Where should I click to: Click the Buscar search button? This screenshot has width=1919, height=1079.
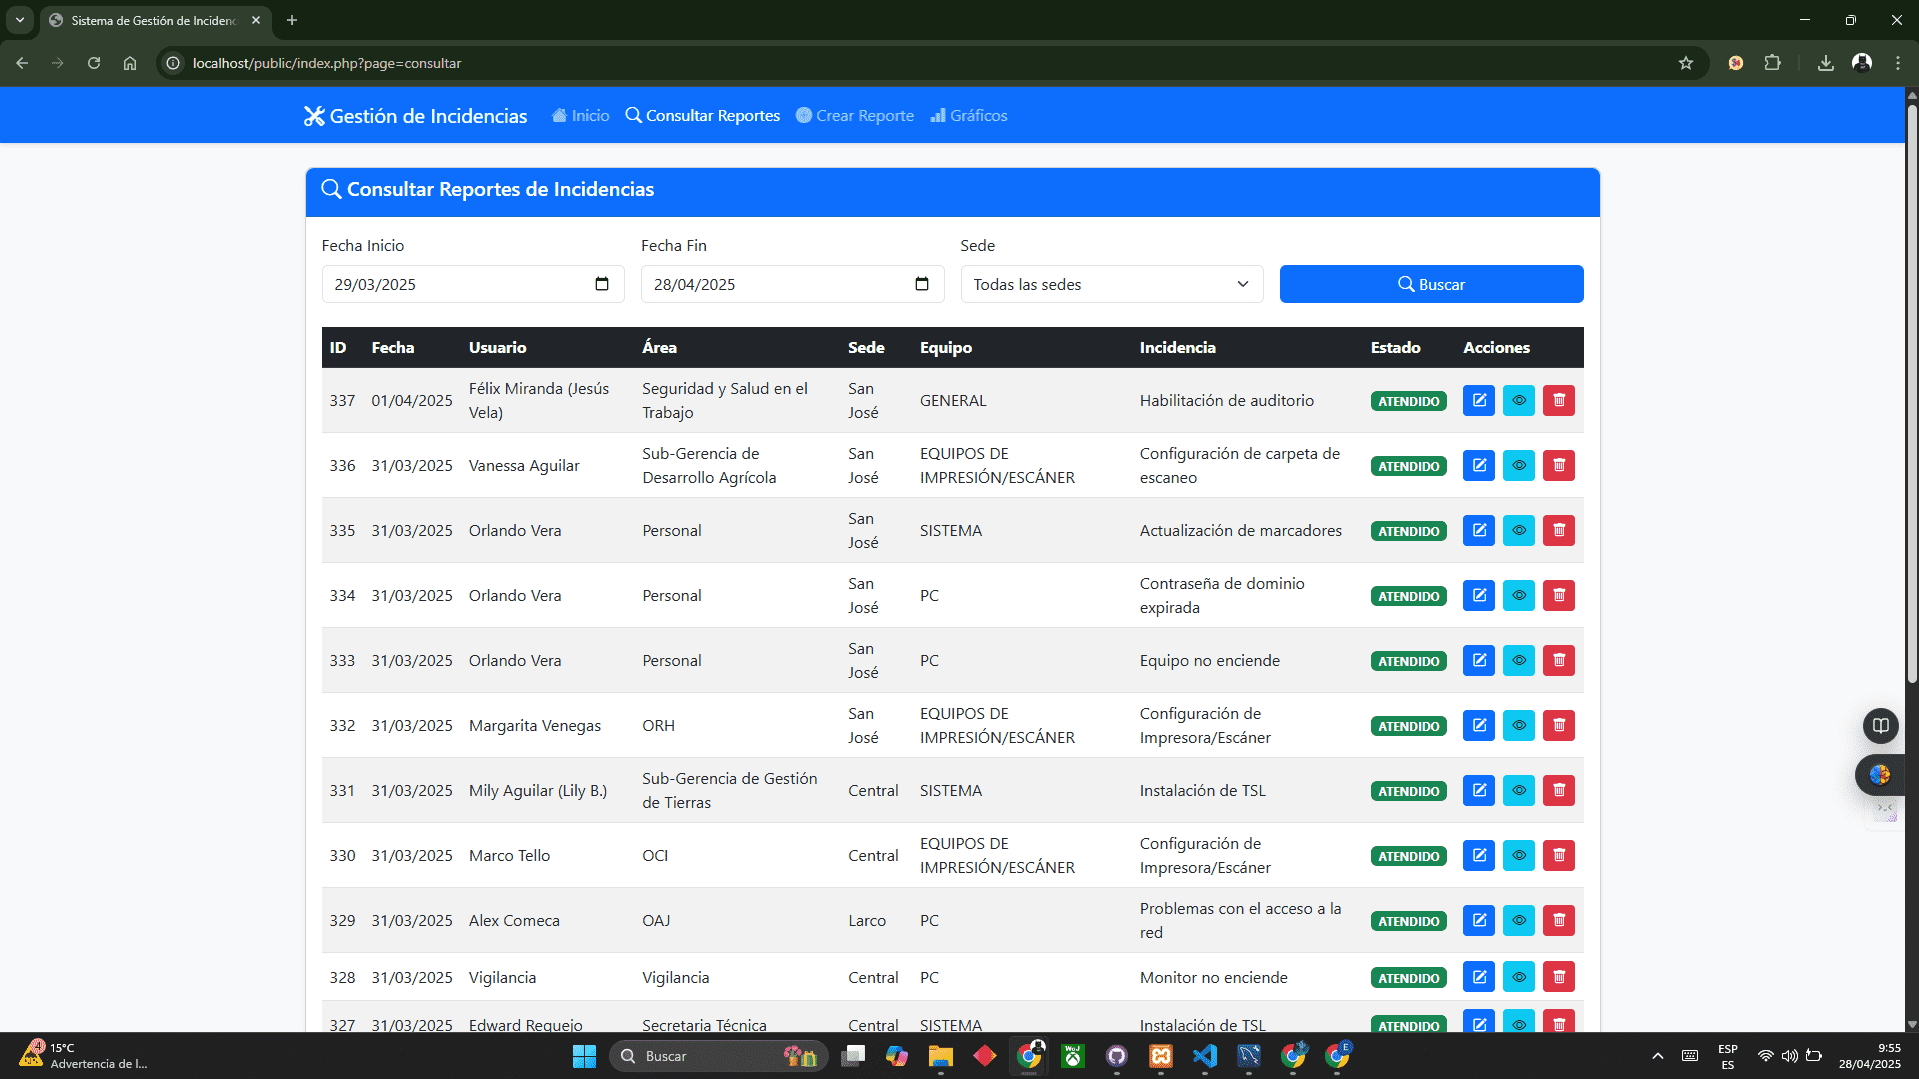[x=1430, y=284]
